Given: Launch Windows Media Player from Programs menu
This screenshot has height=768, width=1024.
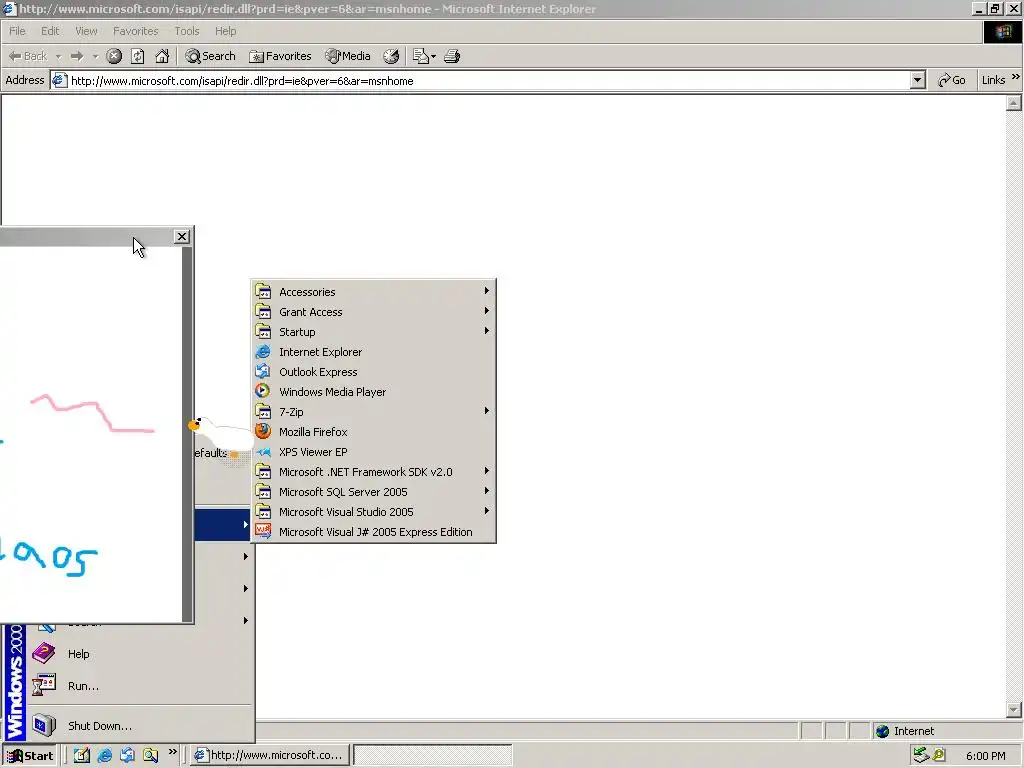Looking at the screenshot, I should (x=374, y=392).
